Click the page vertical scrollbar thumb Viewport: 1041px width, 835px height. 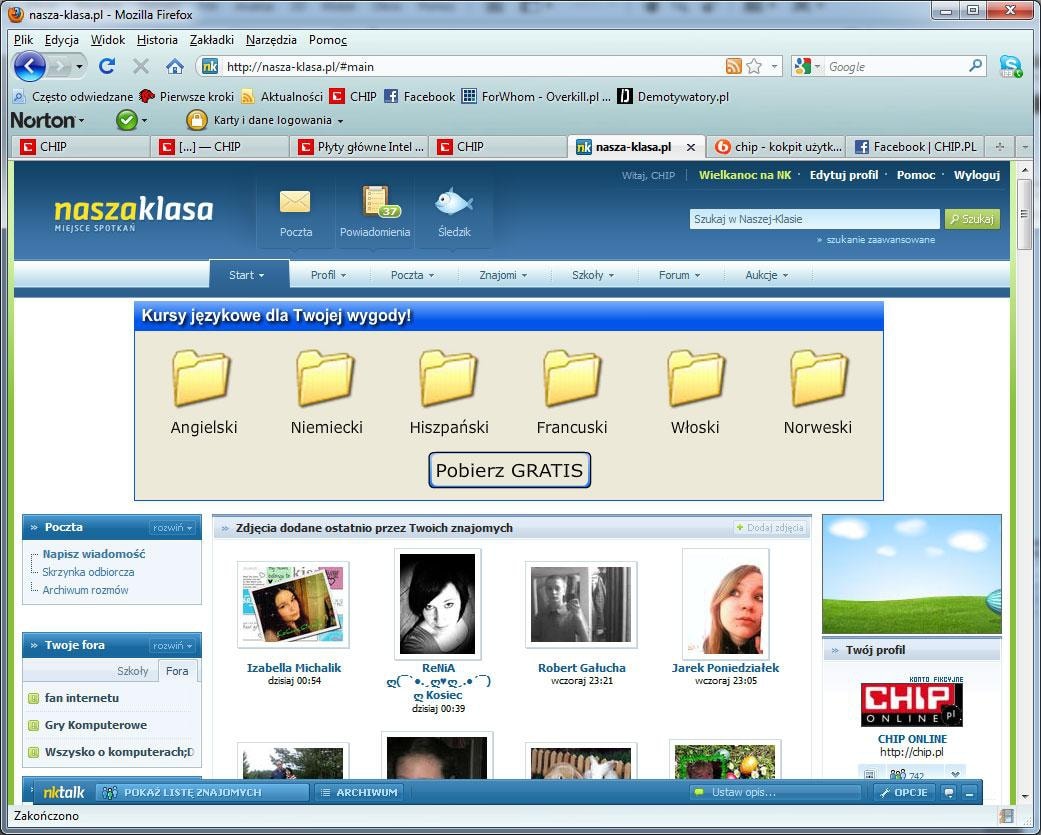tap(1024, 214)
